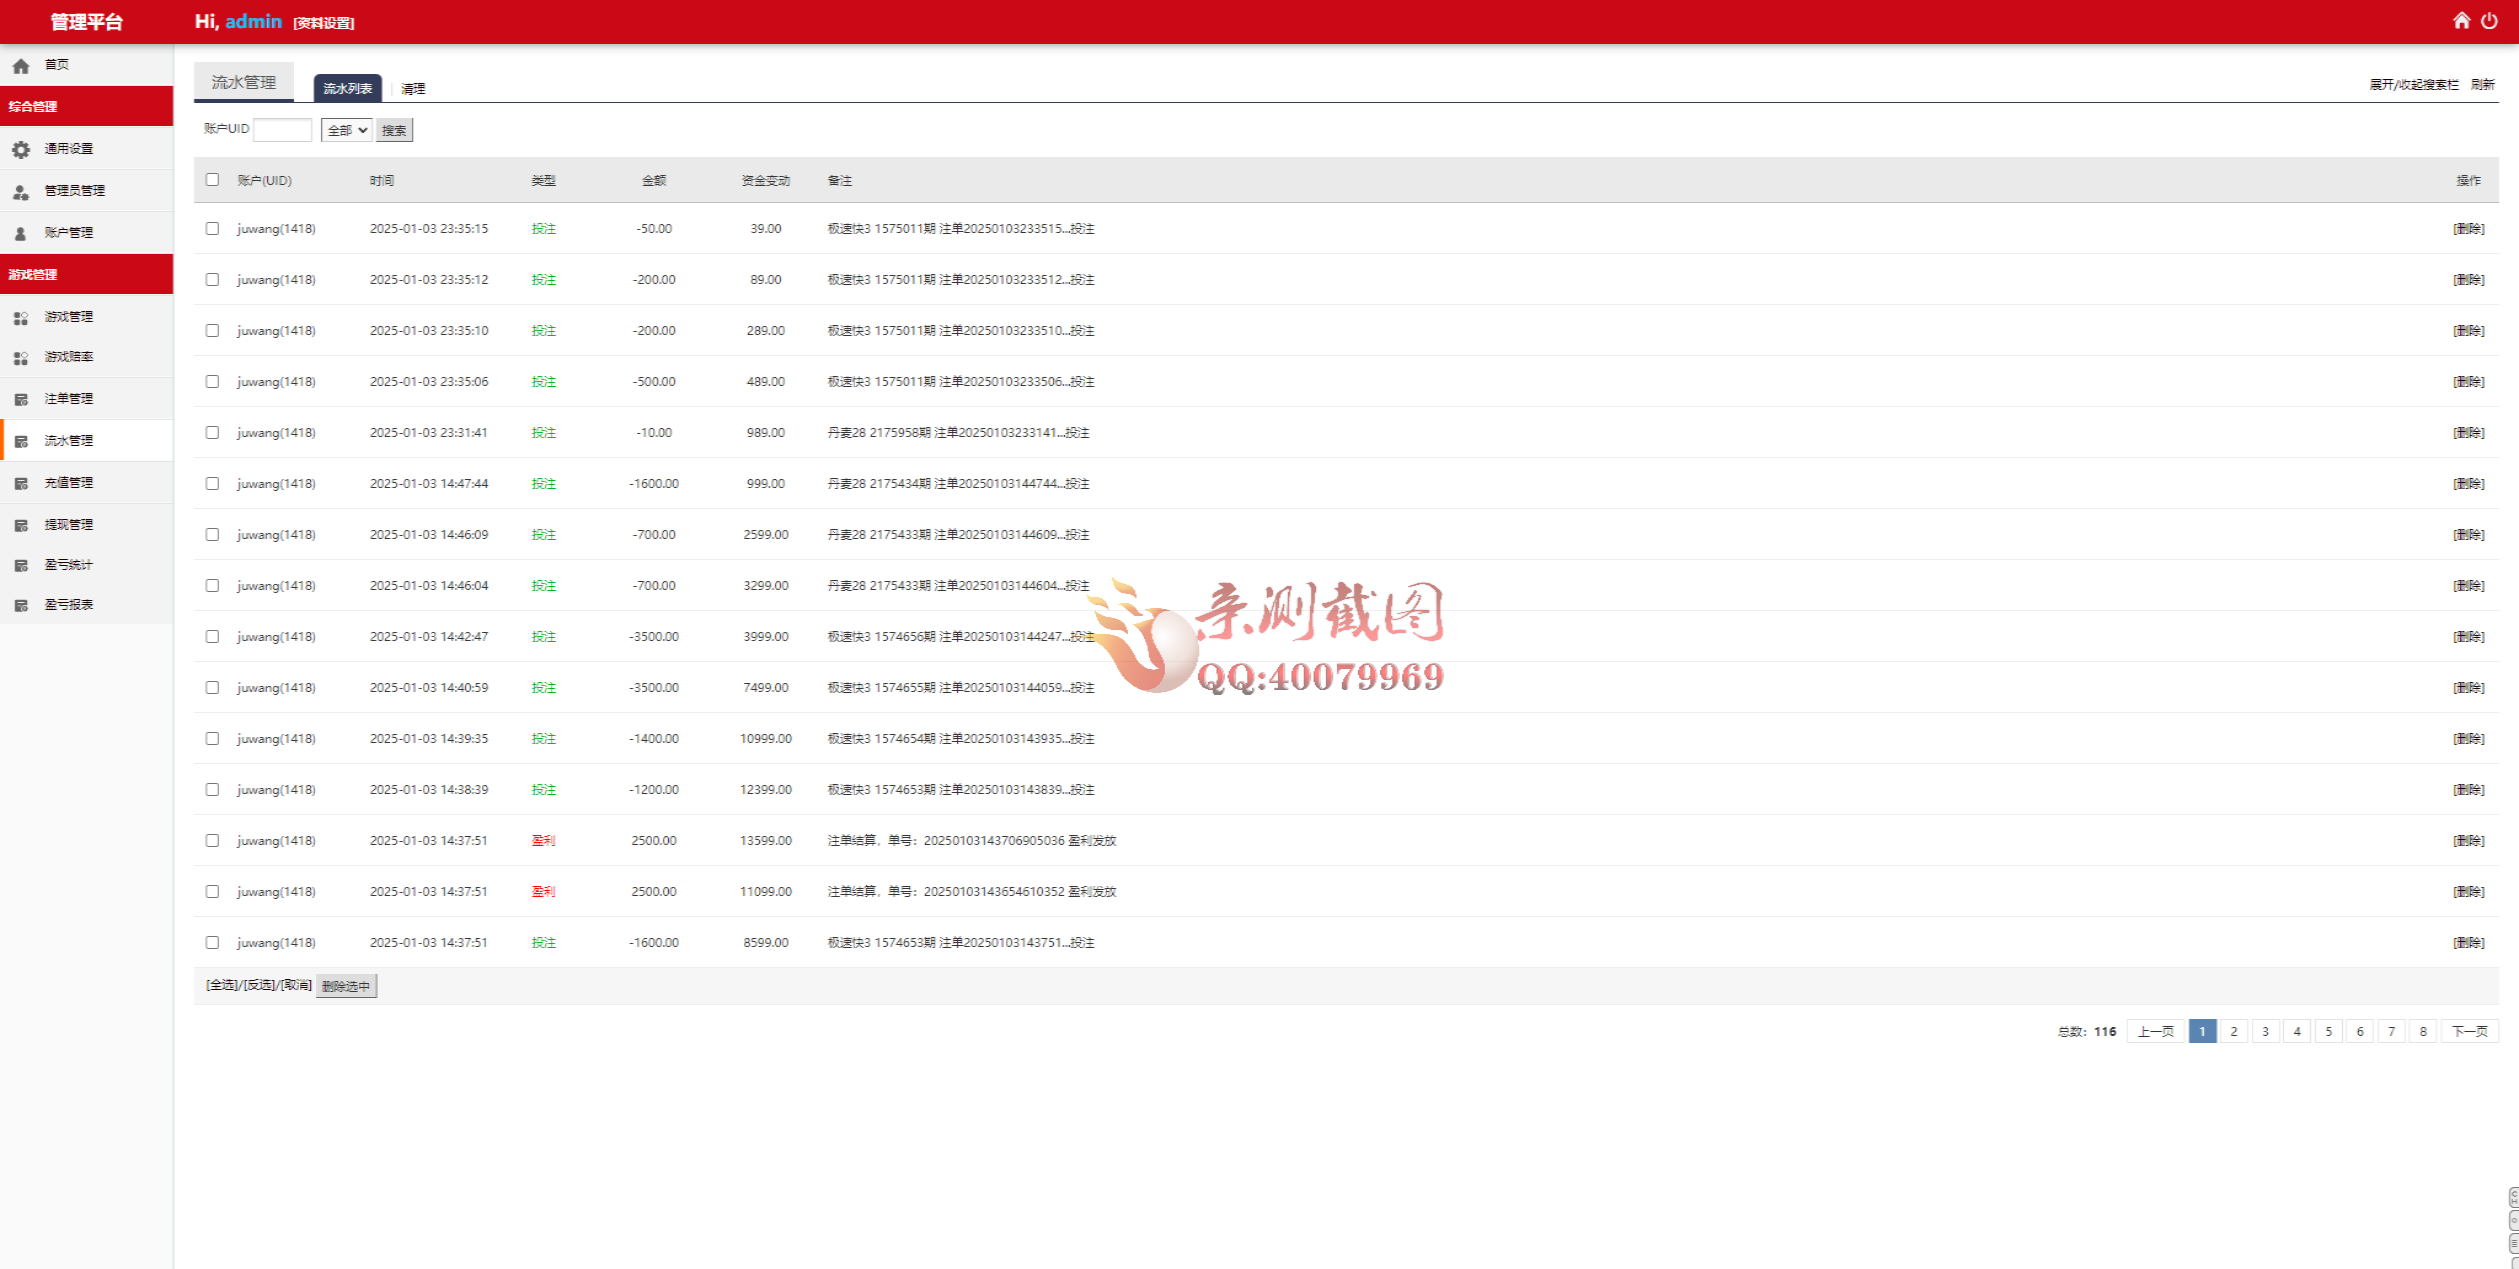The image size is (2519, 1269).
Task: Click 删除选中 to delete selected rows
Action: (346, 985)
